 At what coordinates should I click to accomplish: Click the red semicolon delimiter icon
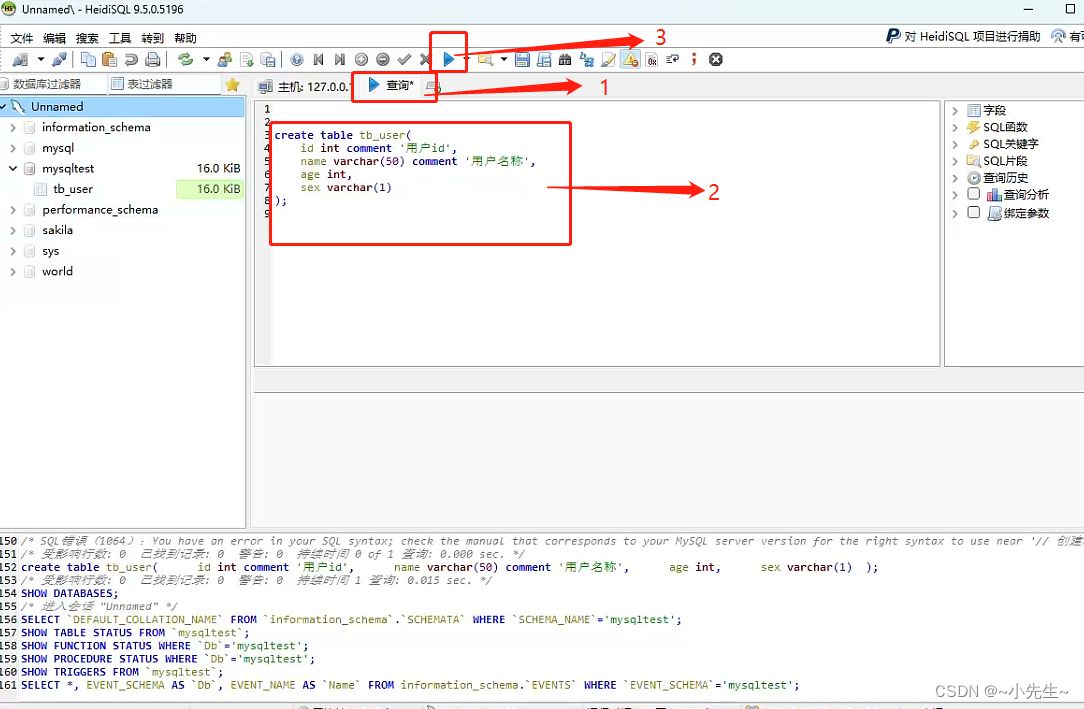coord(693,60)
